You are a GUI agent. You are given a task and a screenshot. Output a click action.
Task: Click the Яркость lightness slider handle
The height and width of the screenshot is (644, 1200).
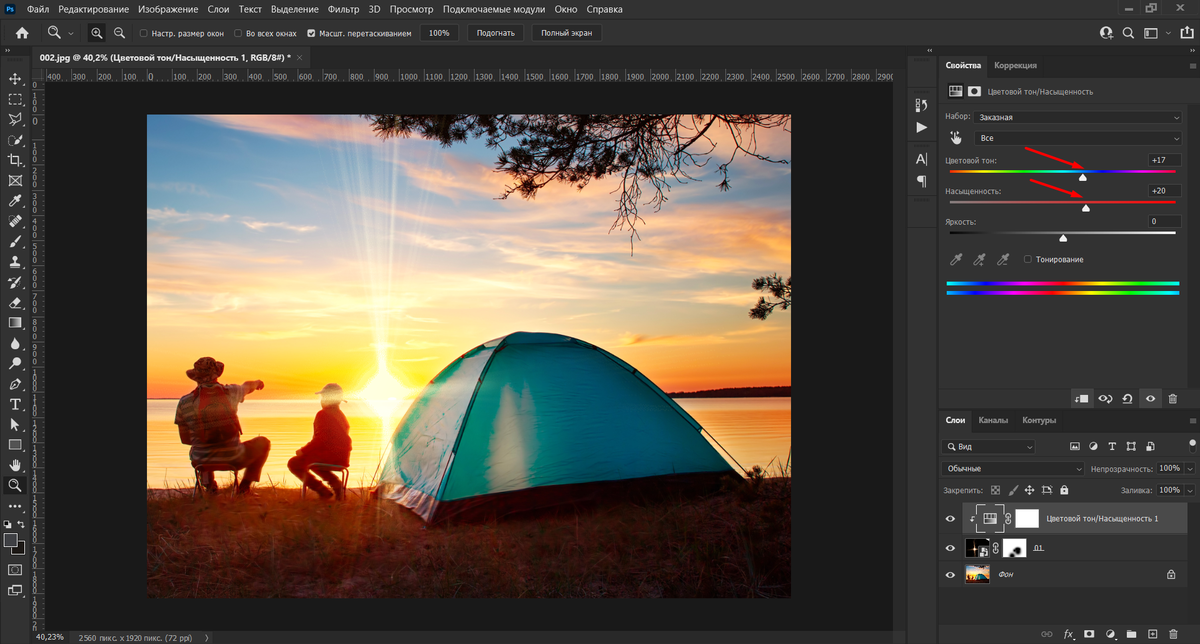tap(1063, 239)
